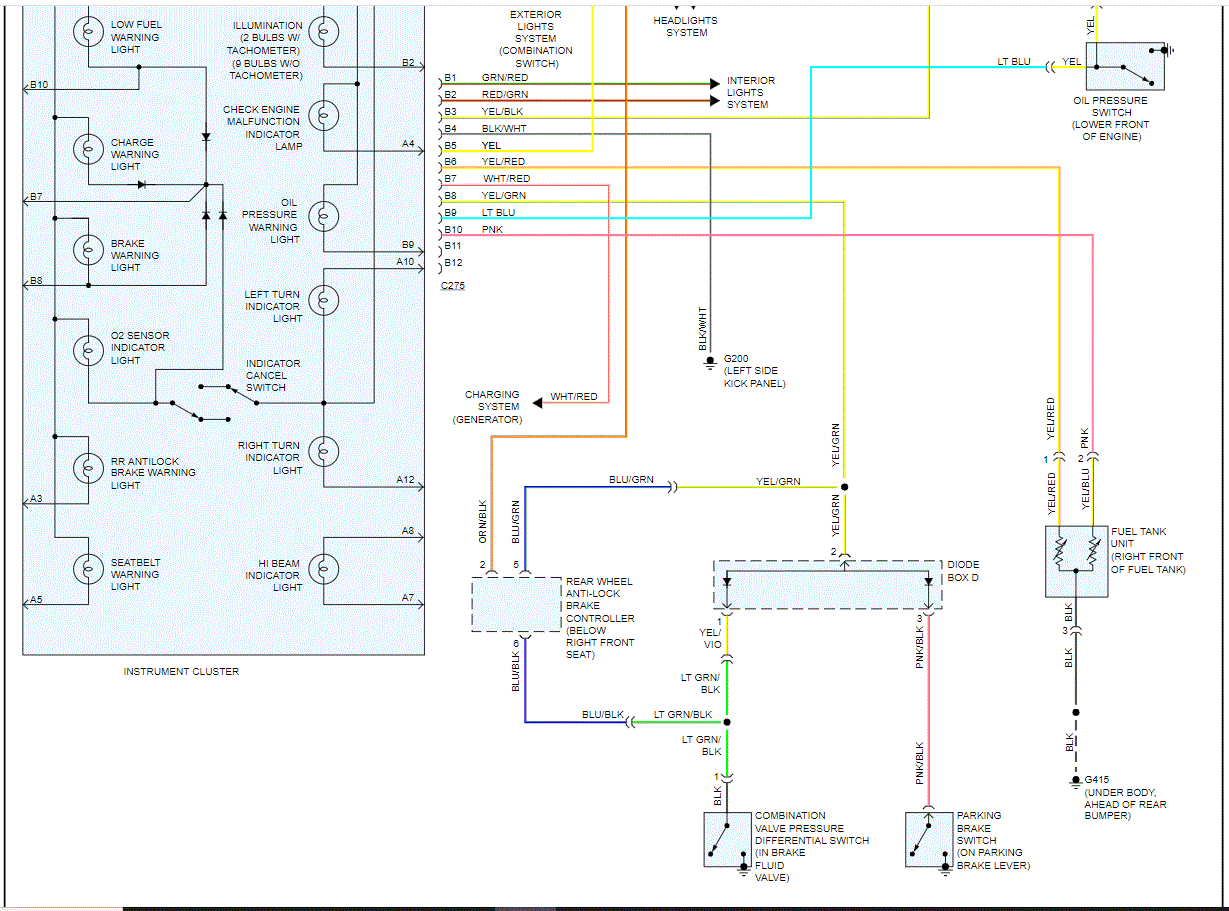Click the Brake Warning Light bulb symbol
Screen dimensions: 1229x911
tap(88, 250)
